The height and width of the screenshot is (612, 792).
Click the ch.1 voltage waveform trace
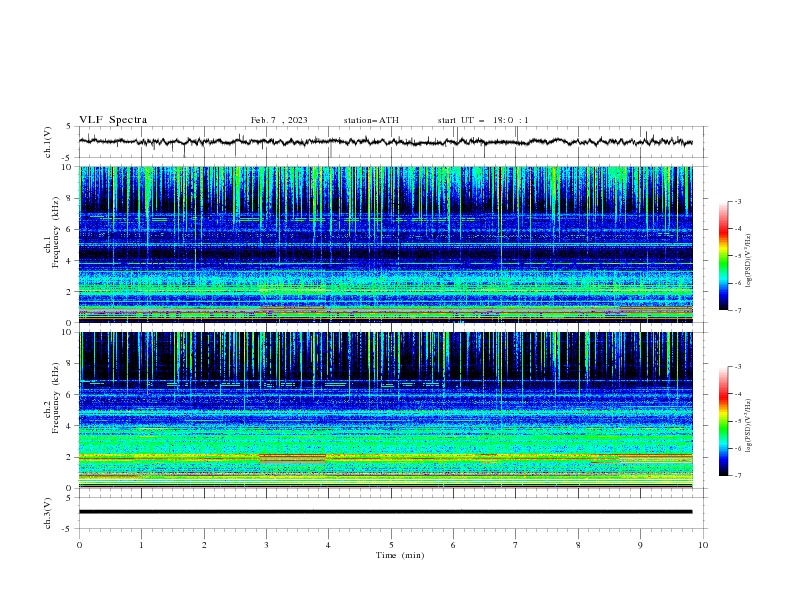click(x=385, y=142)
